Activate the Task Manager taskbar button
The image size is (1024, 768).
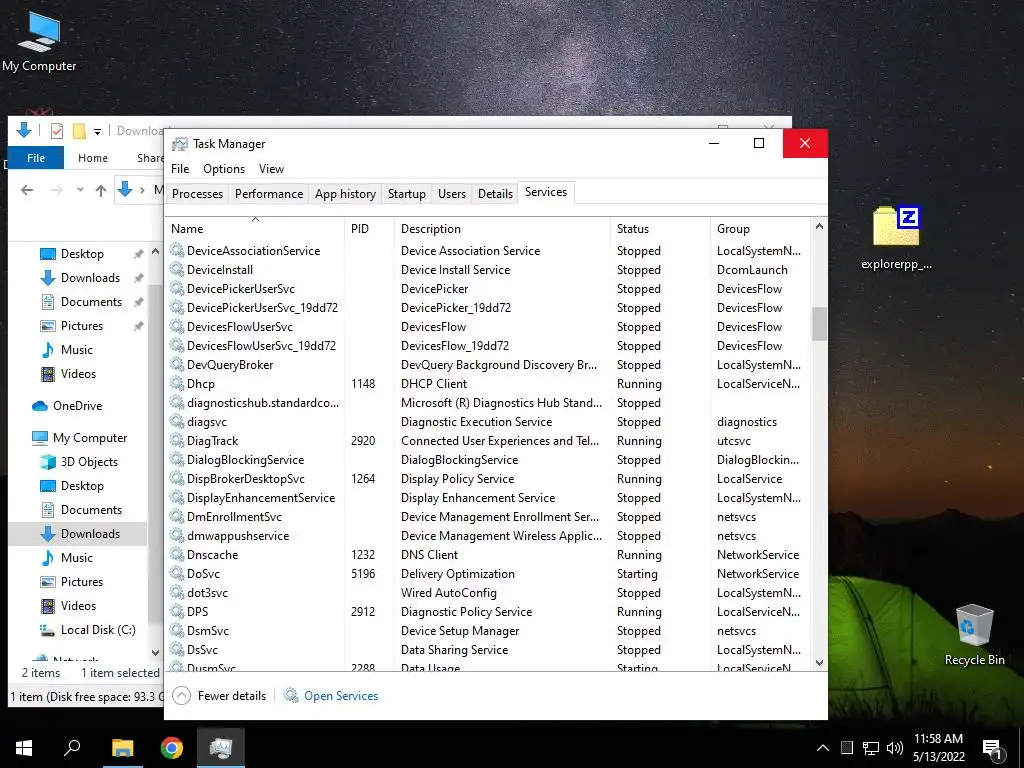[x=221, y=748]
